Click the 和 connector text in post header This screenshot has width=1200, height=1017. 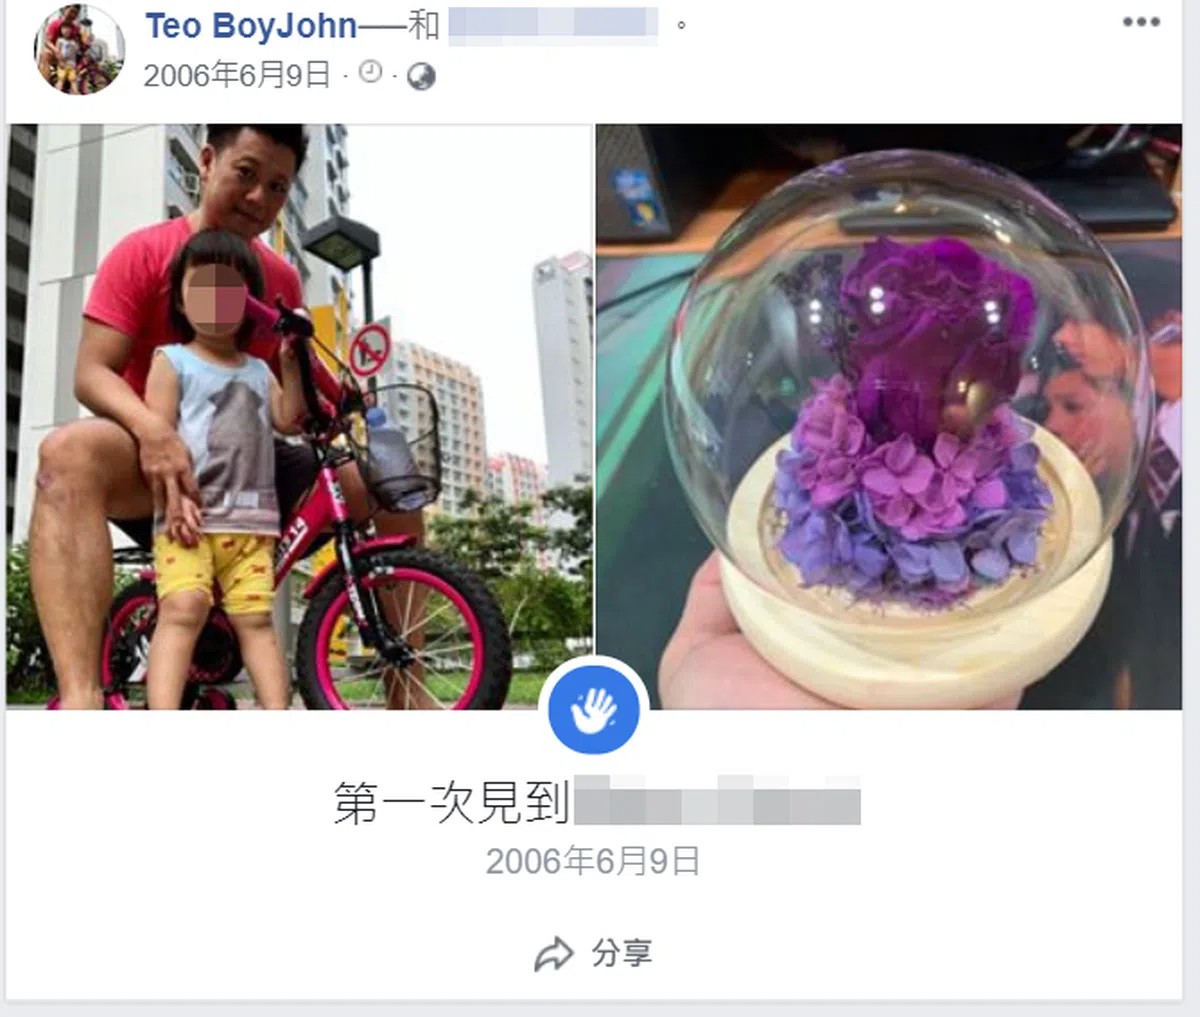pos(423,25)
